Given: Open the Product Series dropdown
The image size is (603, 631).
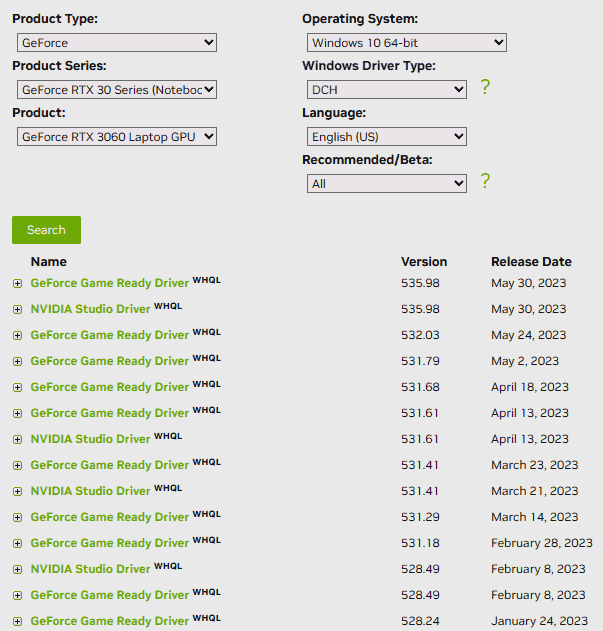Looking at the screenshot, I should (x=117, y=89).
